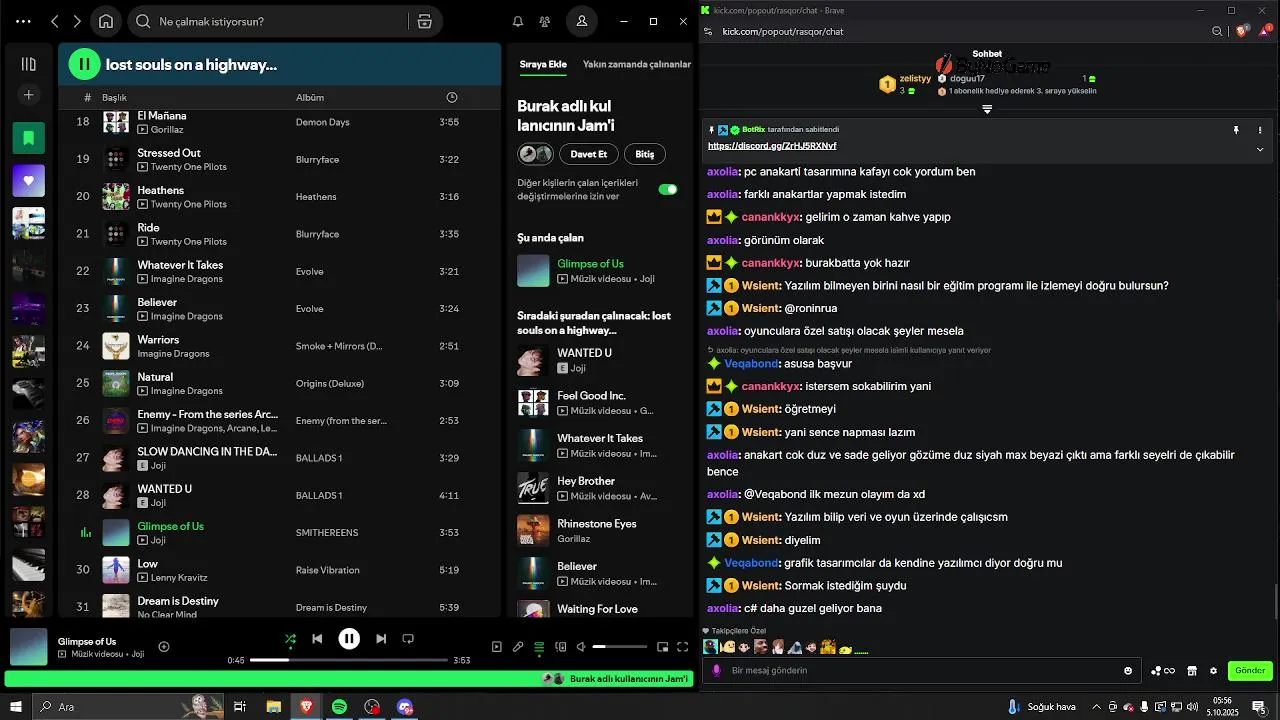
Task: Create a playlist with the plus icon
Action: [x=28, y=95]
